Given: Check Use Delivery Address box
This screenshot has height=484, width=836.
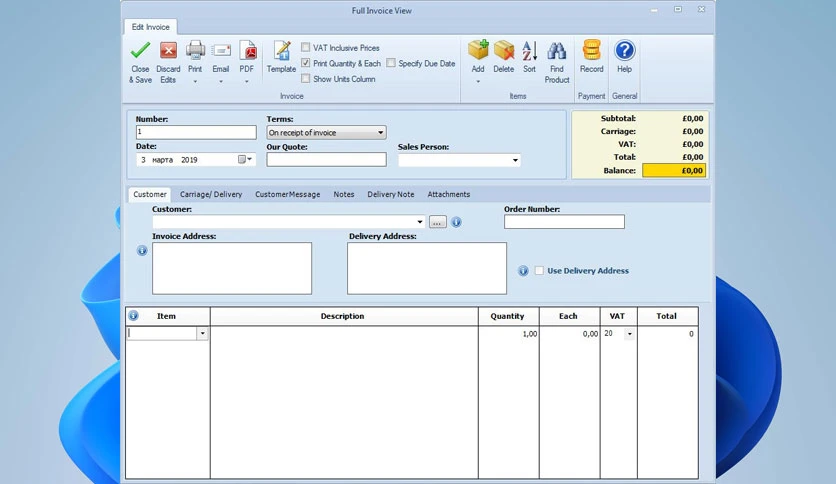Looking at the screenshot, I should pyautogui.click(x=540, y=271).
